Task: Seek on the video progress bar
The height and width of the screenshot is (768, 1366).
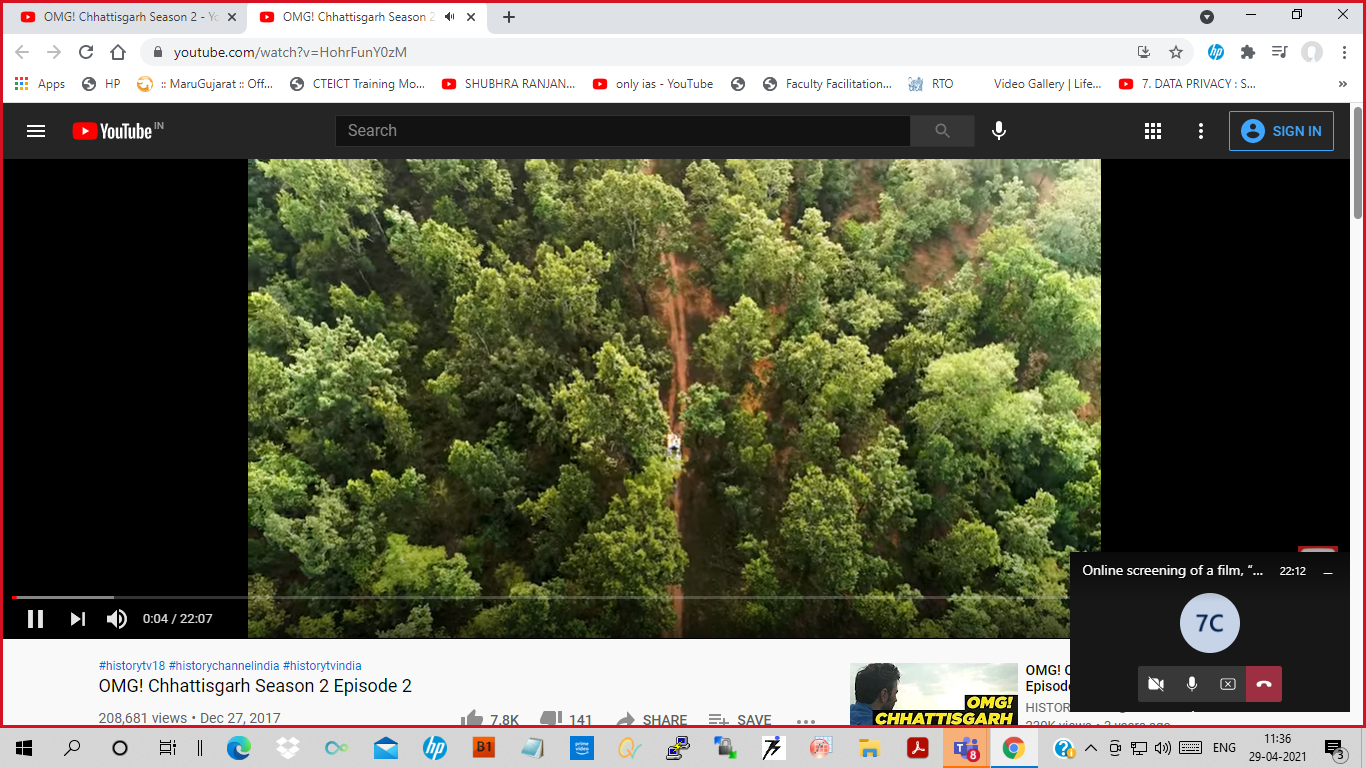Action: pyautogui.click(x=540, y=597)
